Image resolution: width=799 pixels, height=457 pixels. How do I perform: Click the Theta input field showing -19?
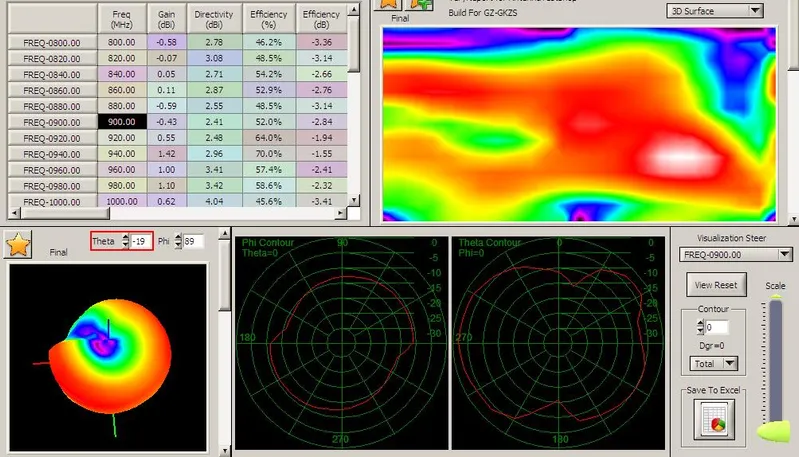pyautogui.click(x=141, y=241)
